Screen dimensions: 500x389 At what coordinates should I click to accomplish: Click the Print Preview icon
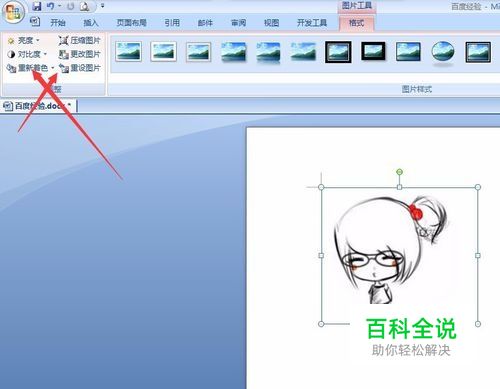click(85, 6)
